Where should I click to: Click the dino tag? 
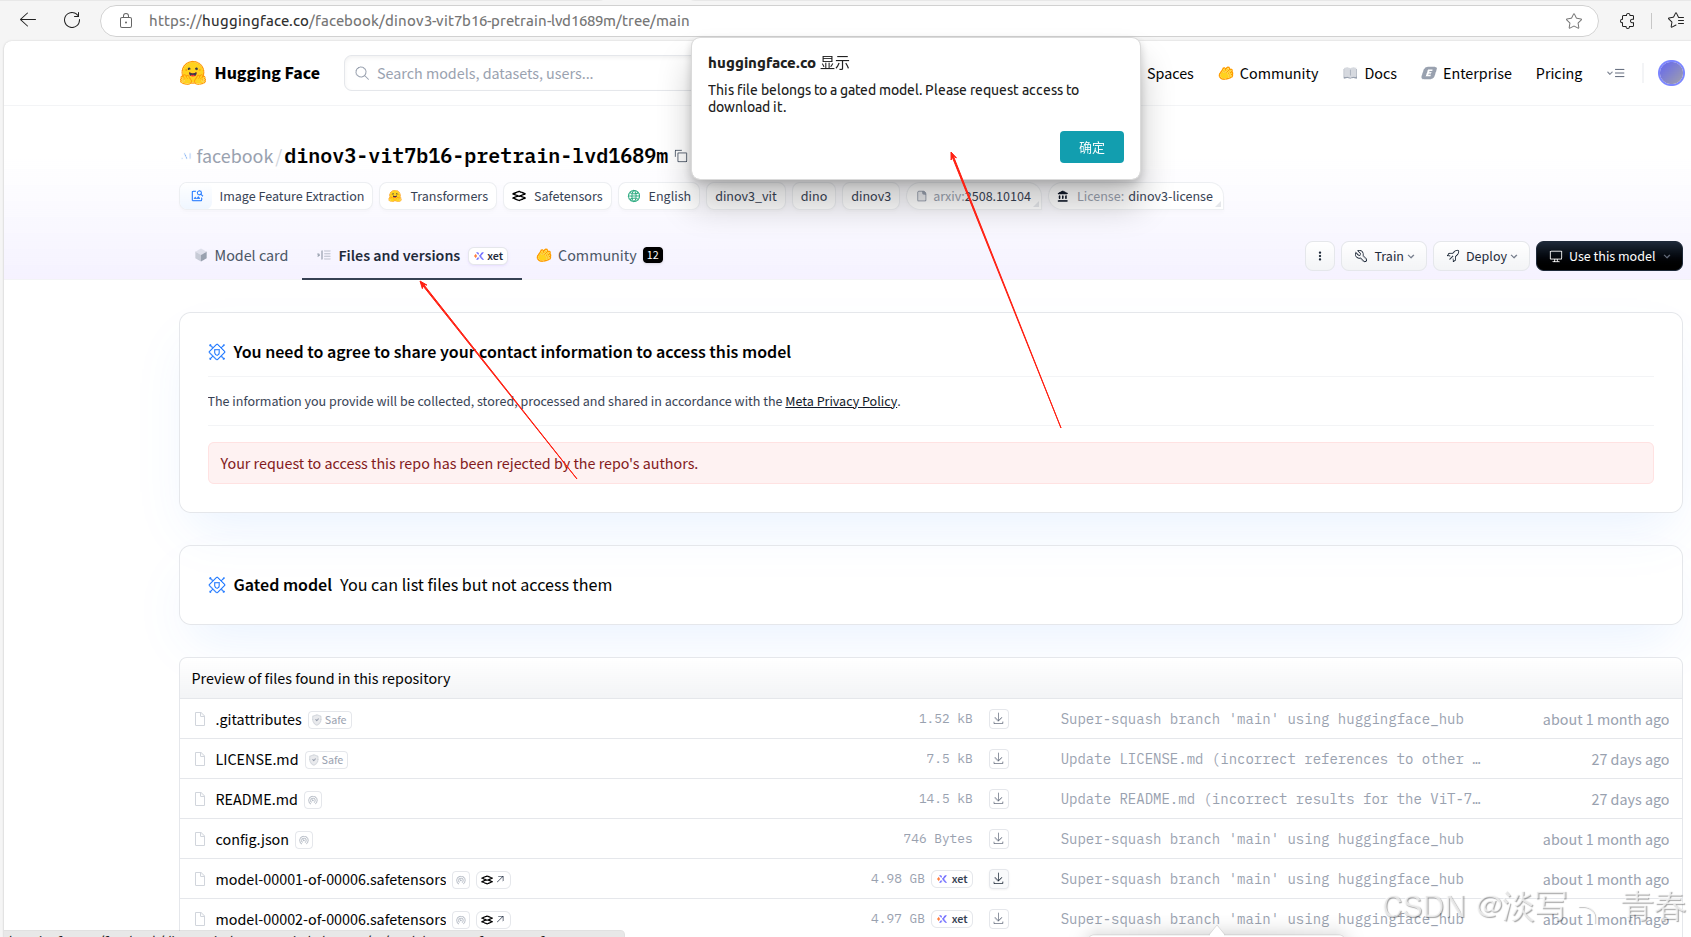[x=814, y=196]
